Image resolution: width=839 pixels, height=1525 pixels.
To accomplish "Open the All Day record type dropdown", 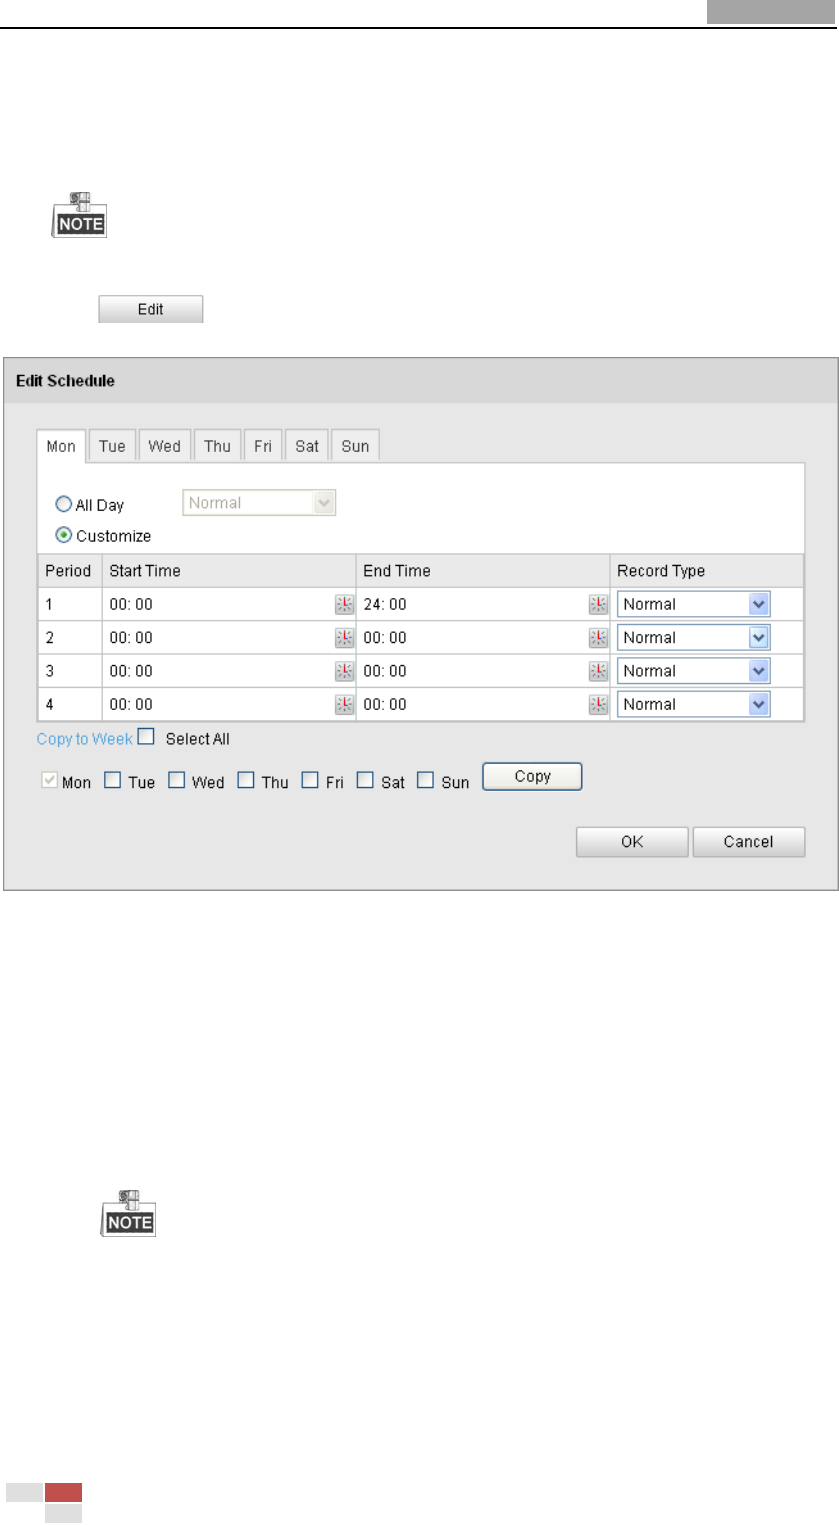I will [259, 503].
